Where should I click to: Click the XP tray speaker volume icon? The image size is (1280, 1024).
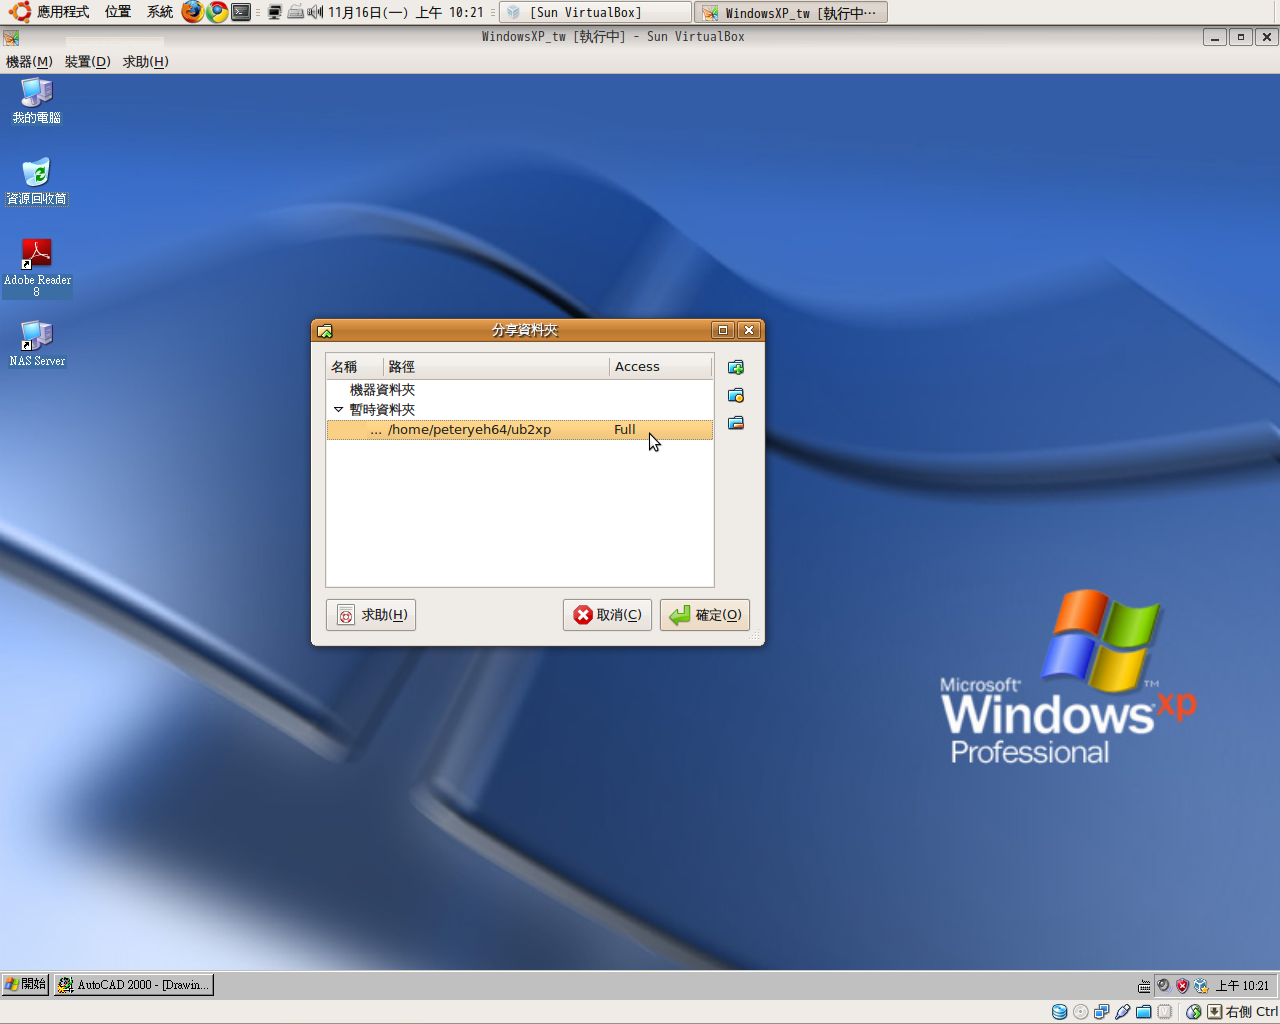coord(1163,986)
